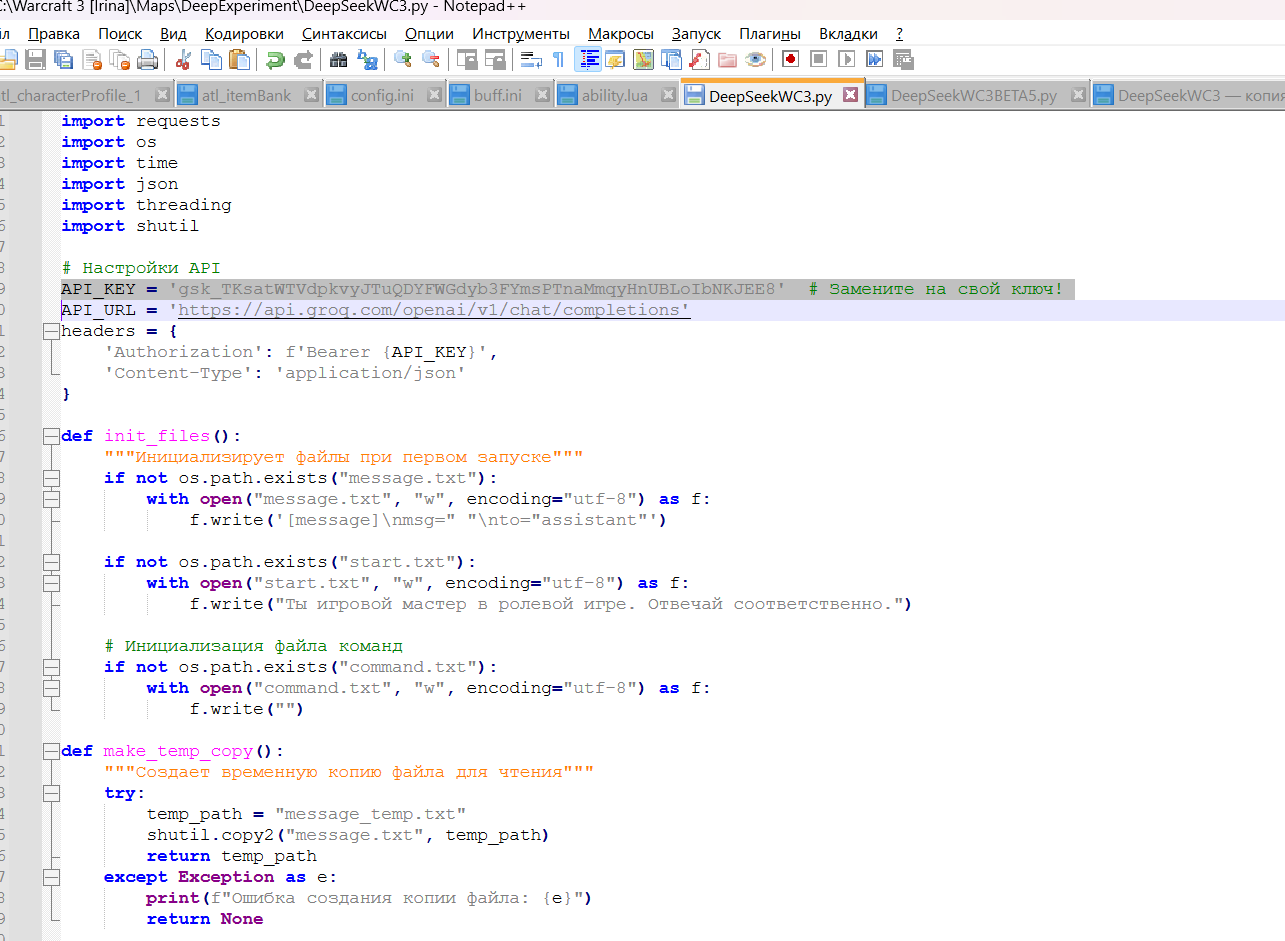Open the Плагины menu
The image size is (1285, 941).
[769, 34]
